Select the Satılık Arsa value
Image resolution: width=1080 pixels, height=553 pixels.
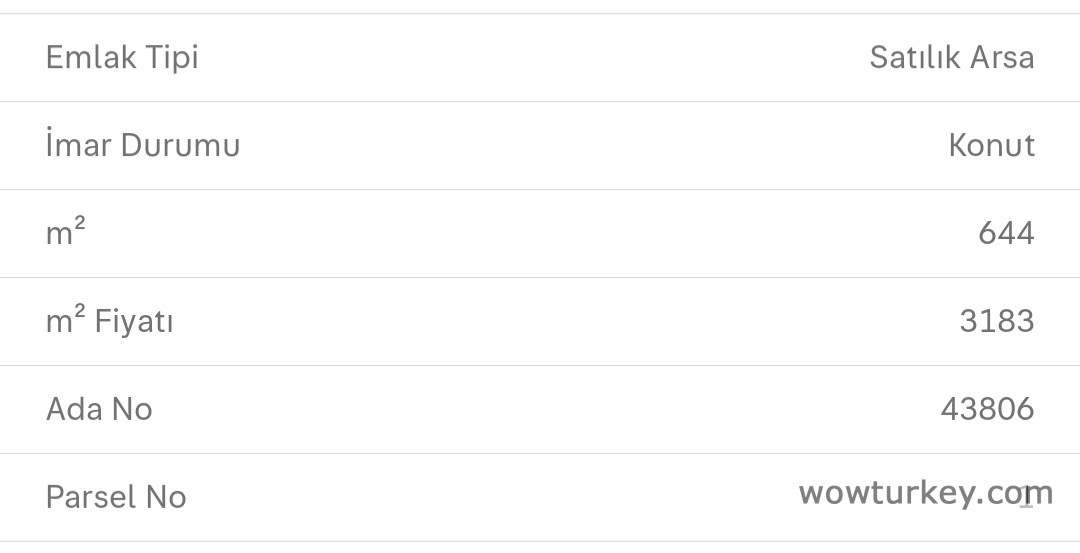[x=951, y=57]
